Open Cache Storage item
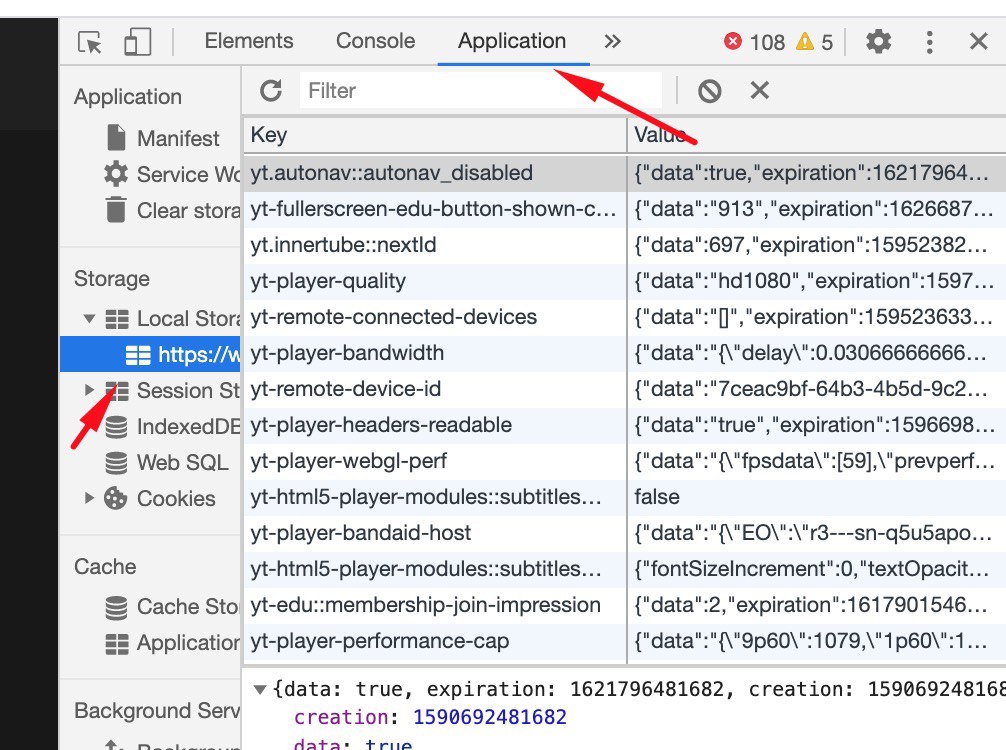 (172, 606)
